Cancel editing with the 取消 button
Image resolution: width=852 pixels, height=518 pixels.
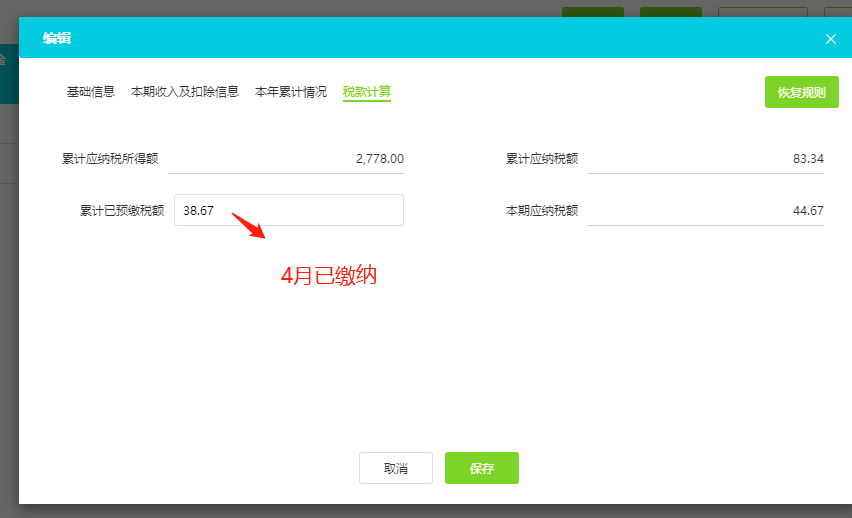396,468
